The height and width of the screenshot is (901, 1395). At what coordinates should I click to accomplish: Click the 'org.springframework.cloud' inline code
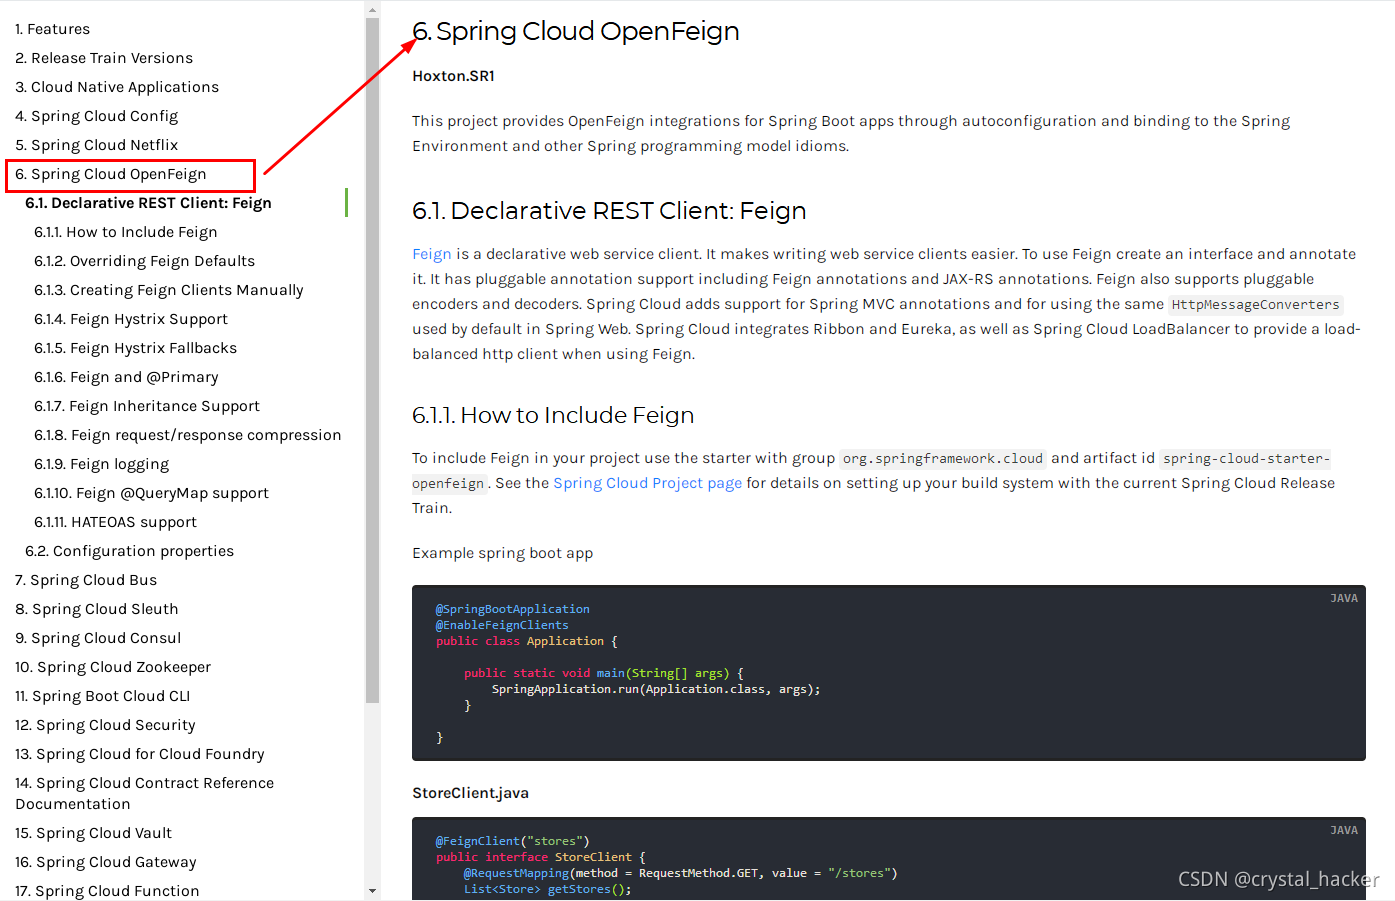[943, 459]
